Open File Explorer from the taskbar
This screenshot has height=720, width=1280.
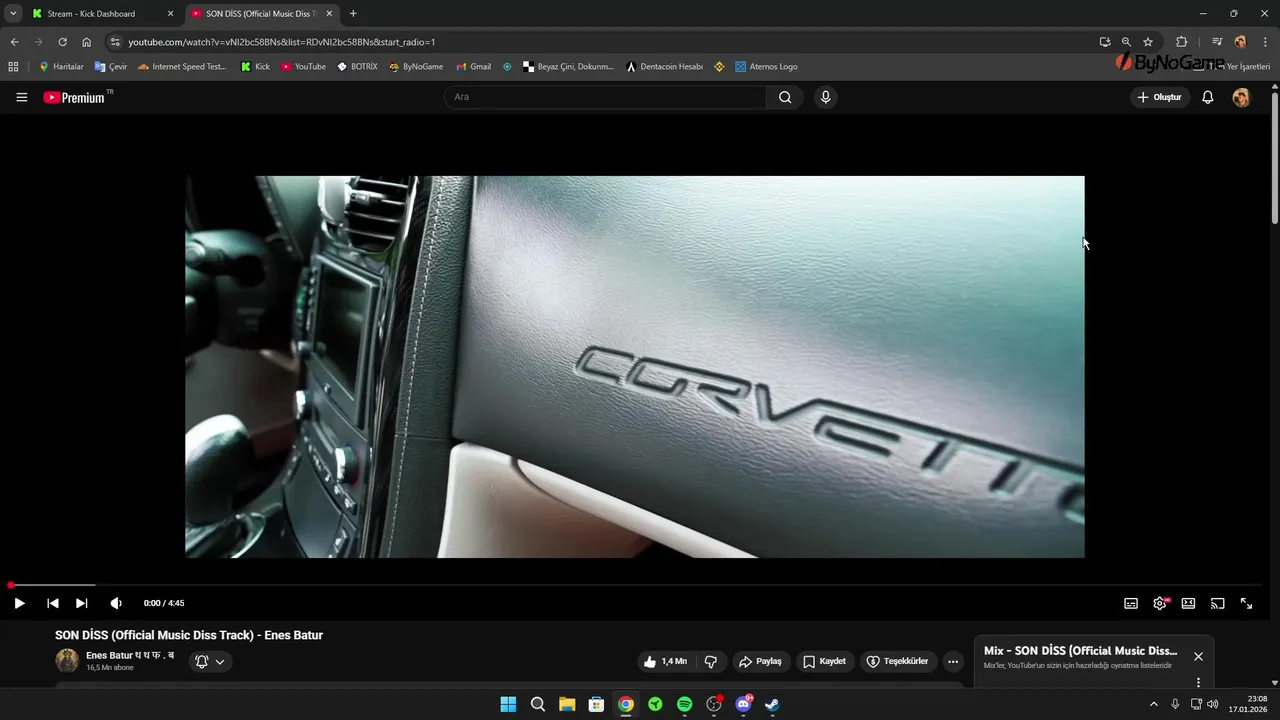pos(567,704)
